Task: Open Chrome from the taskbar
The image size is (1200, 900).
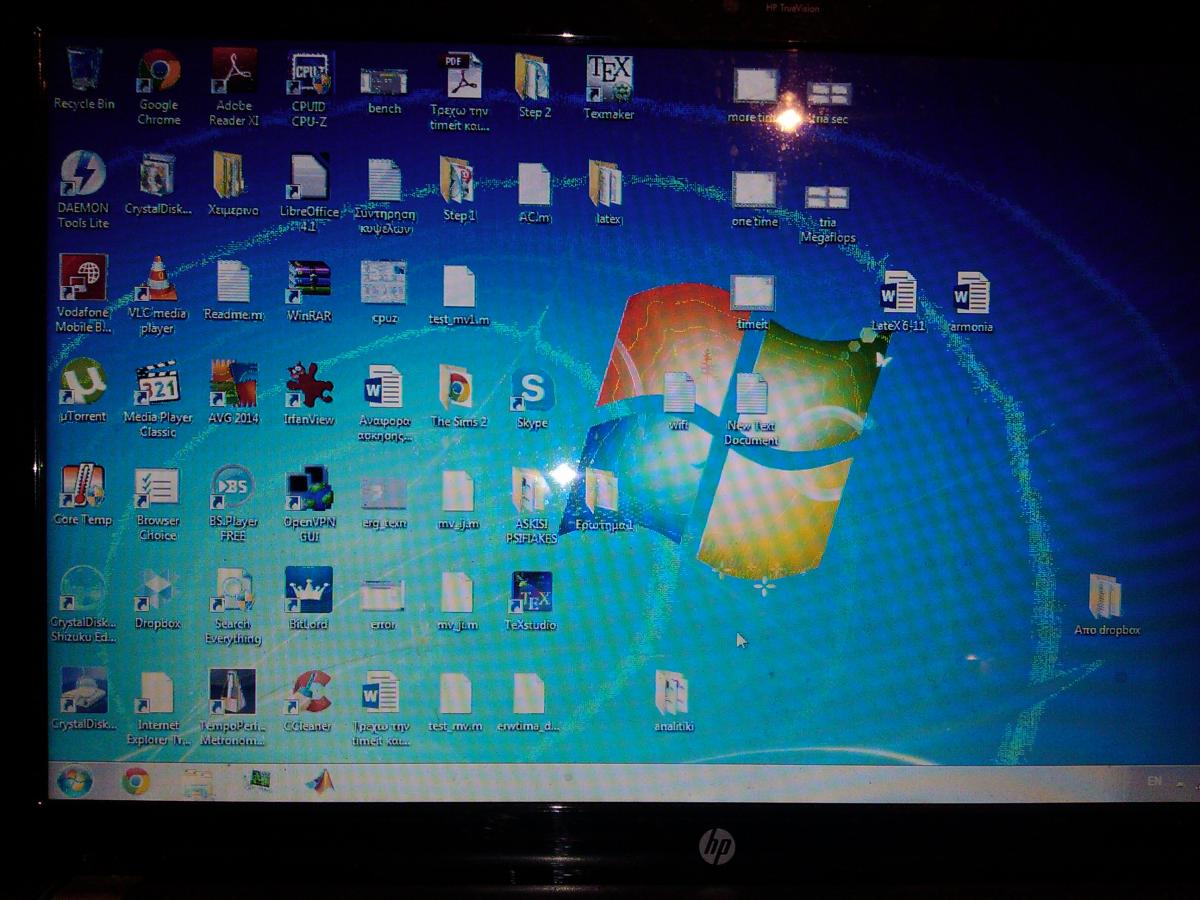Action: pyautogui.click(x=136, y=781)
